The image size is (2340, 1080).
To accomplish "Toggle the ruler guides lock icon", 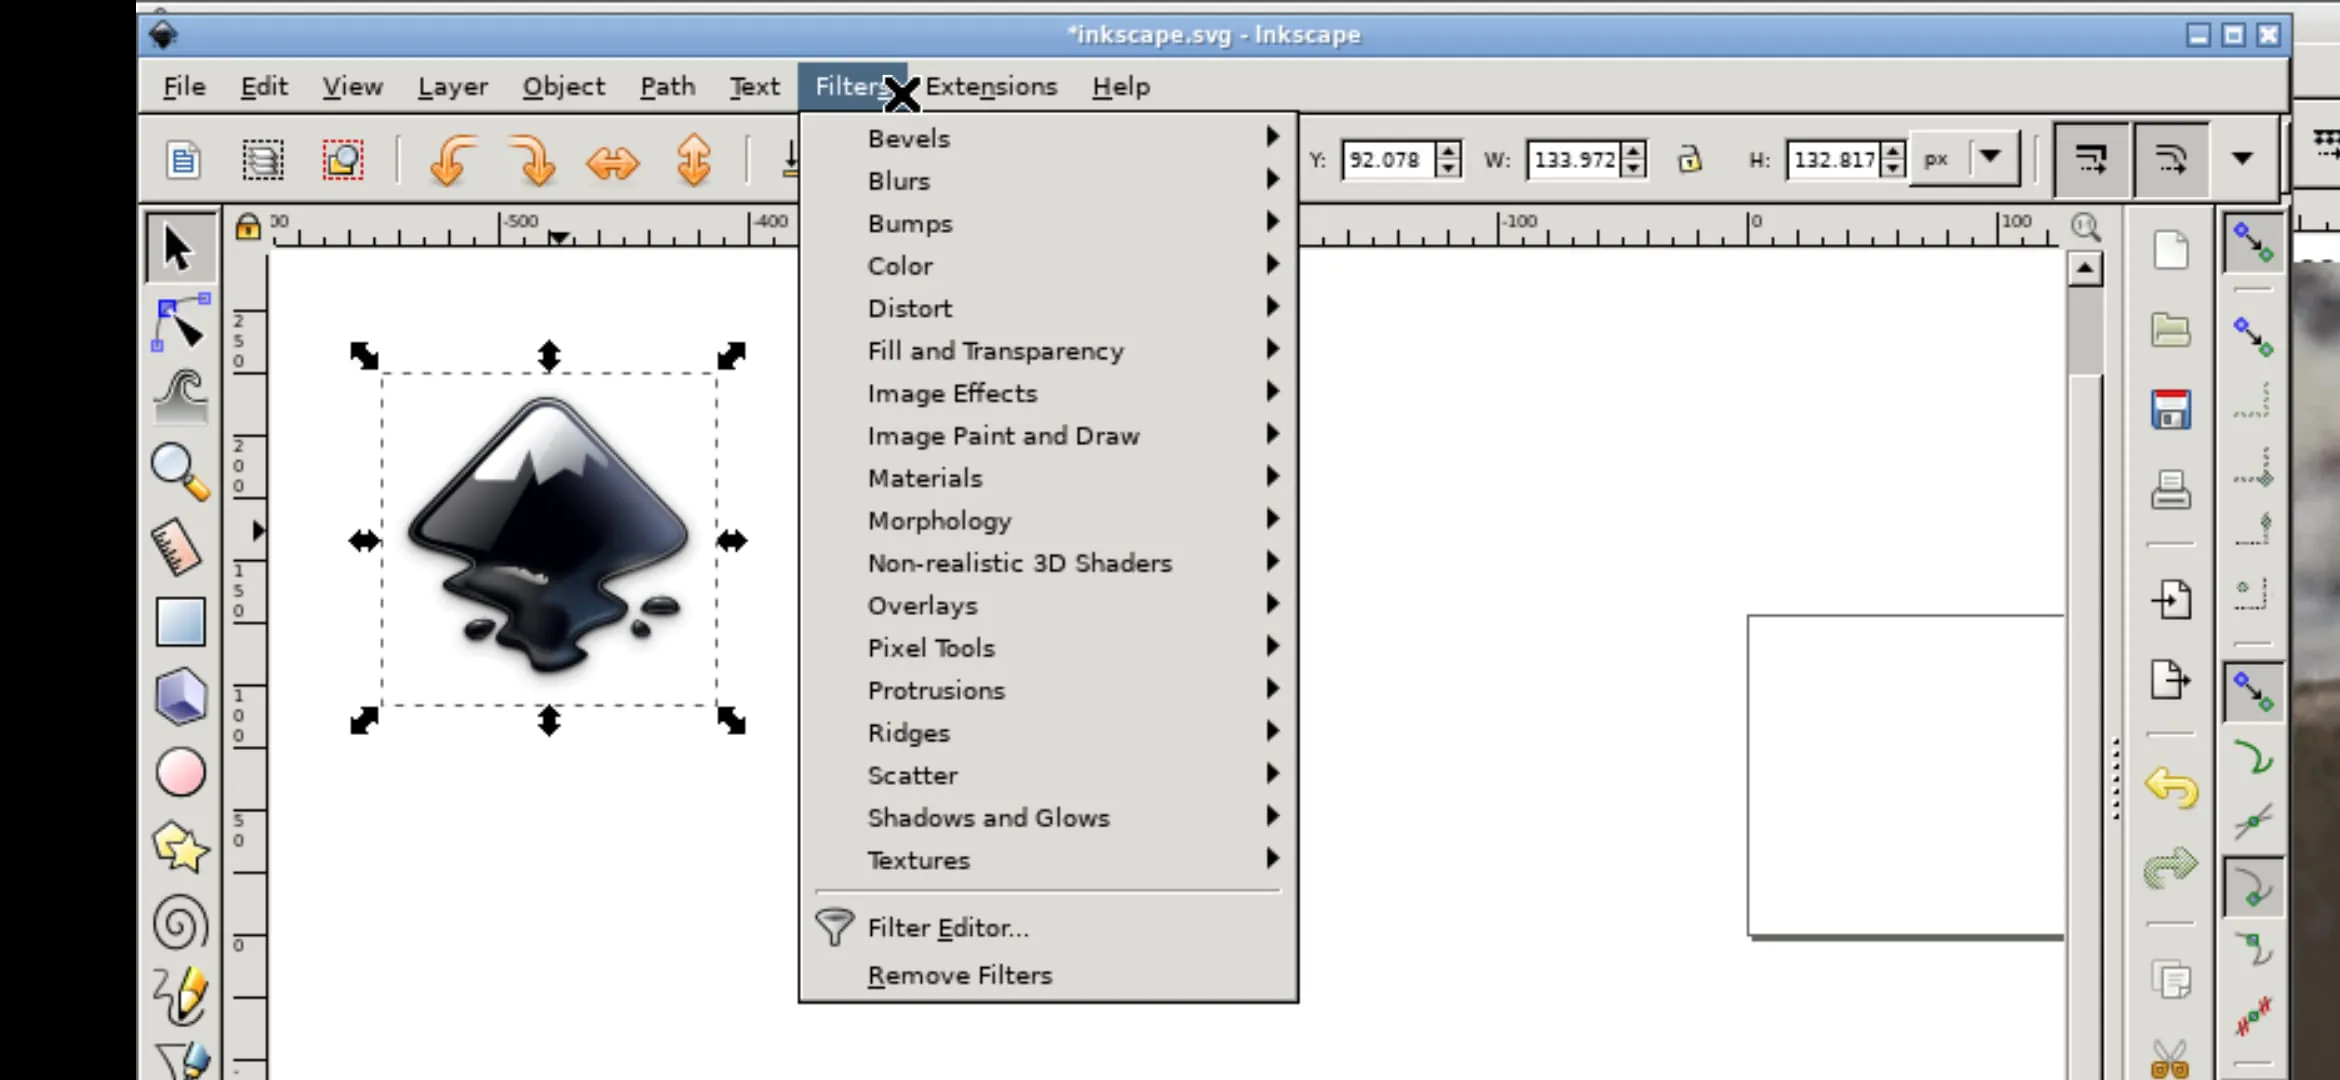I will click(247, 227).
